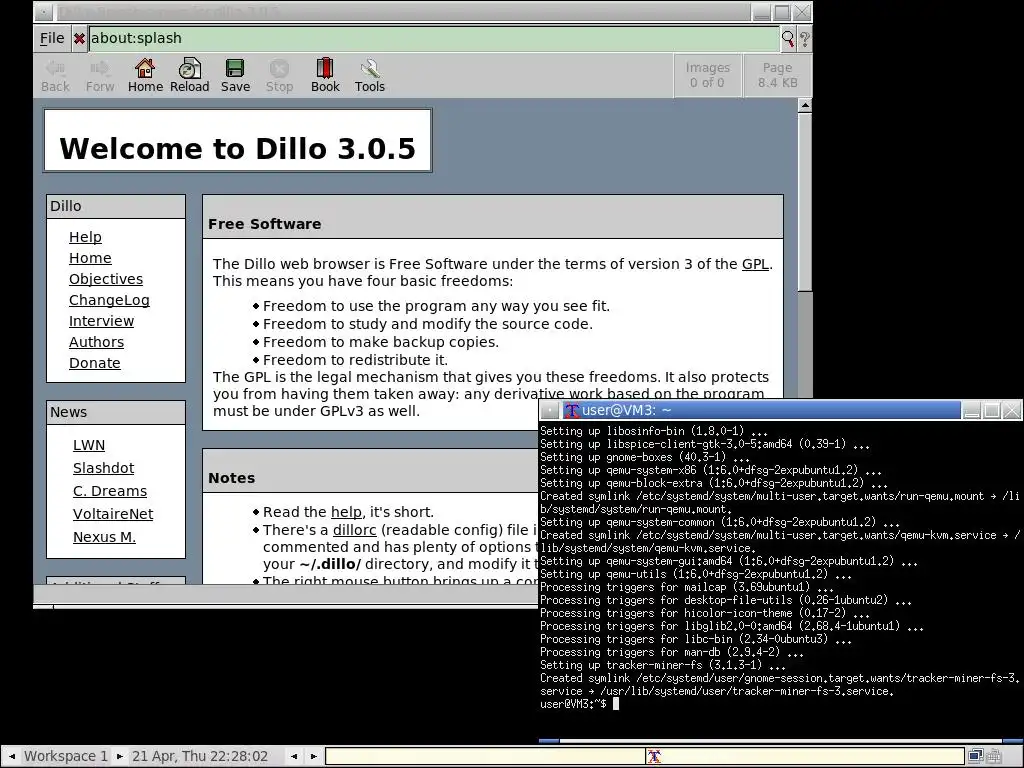The width and height of the screenshot is (1024, 768).
Task: Open the C. Dreams news link
Action: tap(110, 490)
